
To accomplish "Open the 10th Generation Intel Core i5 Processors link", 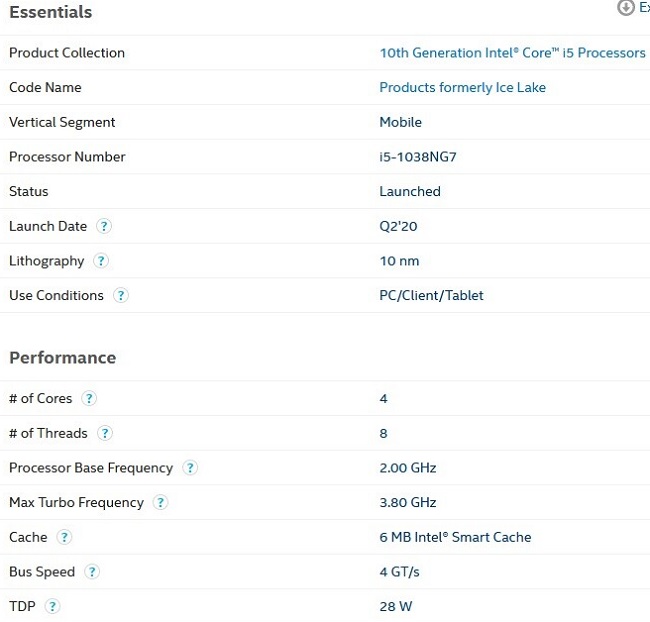I will (x=512, y=53).
